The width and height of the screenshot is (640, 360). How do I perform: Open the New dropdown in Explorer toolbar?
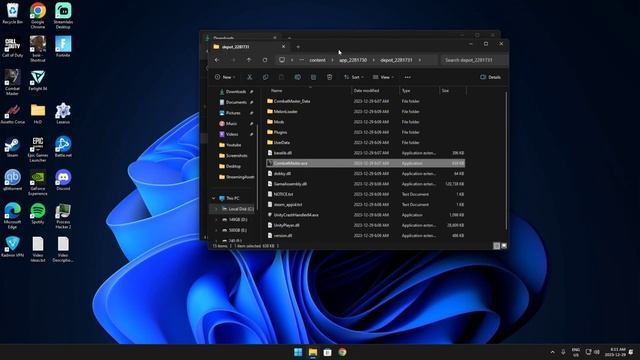225,77
